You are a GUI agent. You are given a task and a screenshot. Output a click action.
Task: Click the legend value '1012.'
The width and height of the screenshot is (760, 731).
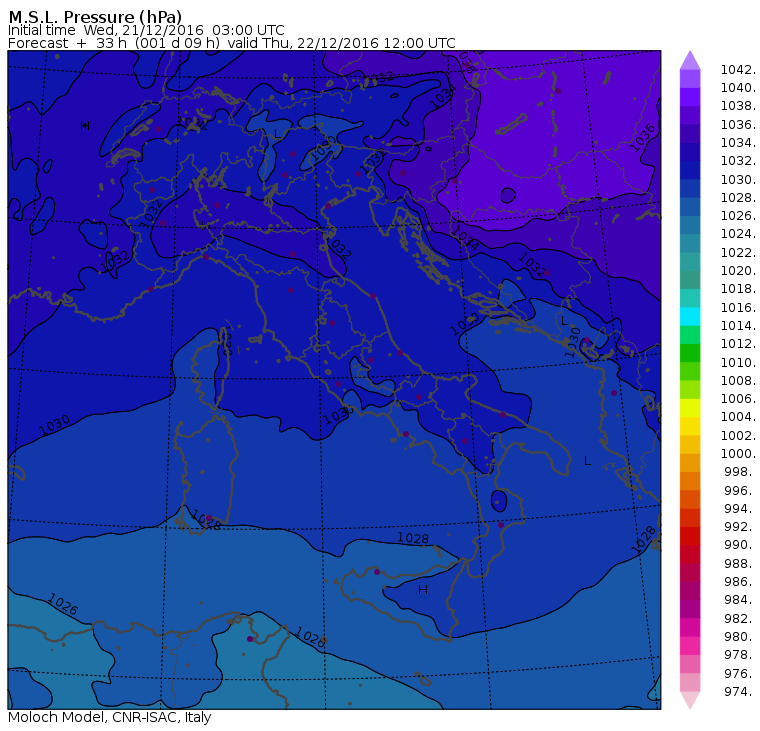click(x=738, y=344)
